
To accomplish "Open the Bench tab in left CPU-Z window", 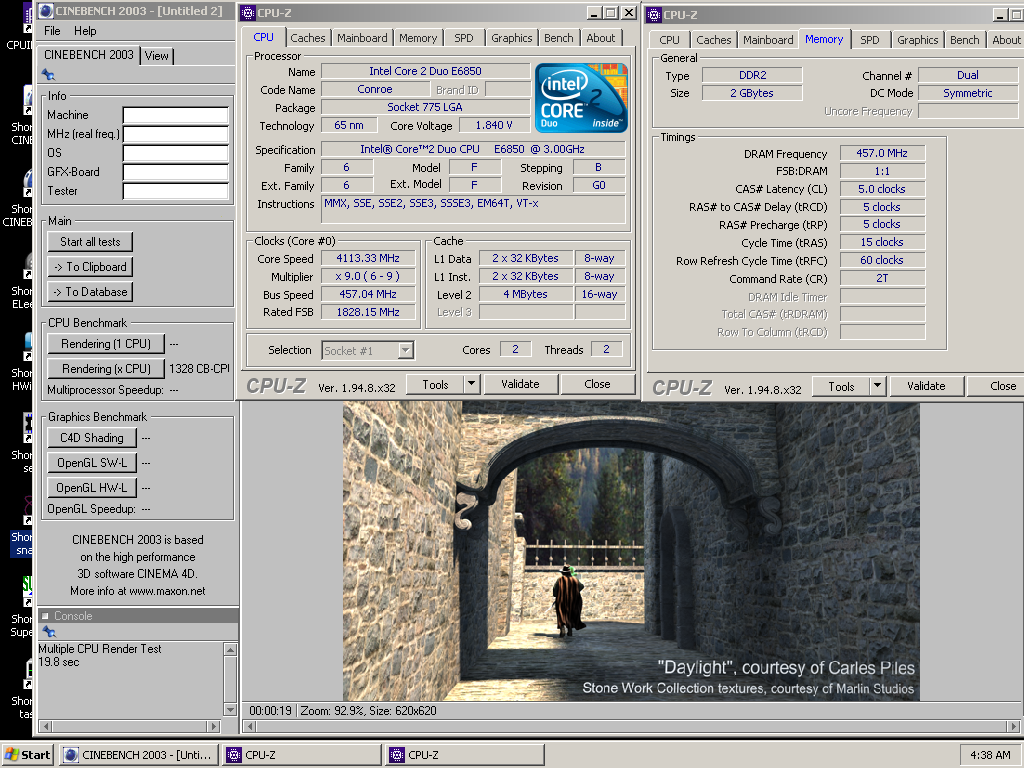I will click(559, 38).
